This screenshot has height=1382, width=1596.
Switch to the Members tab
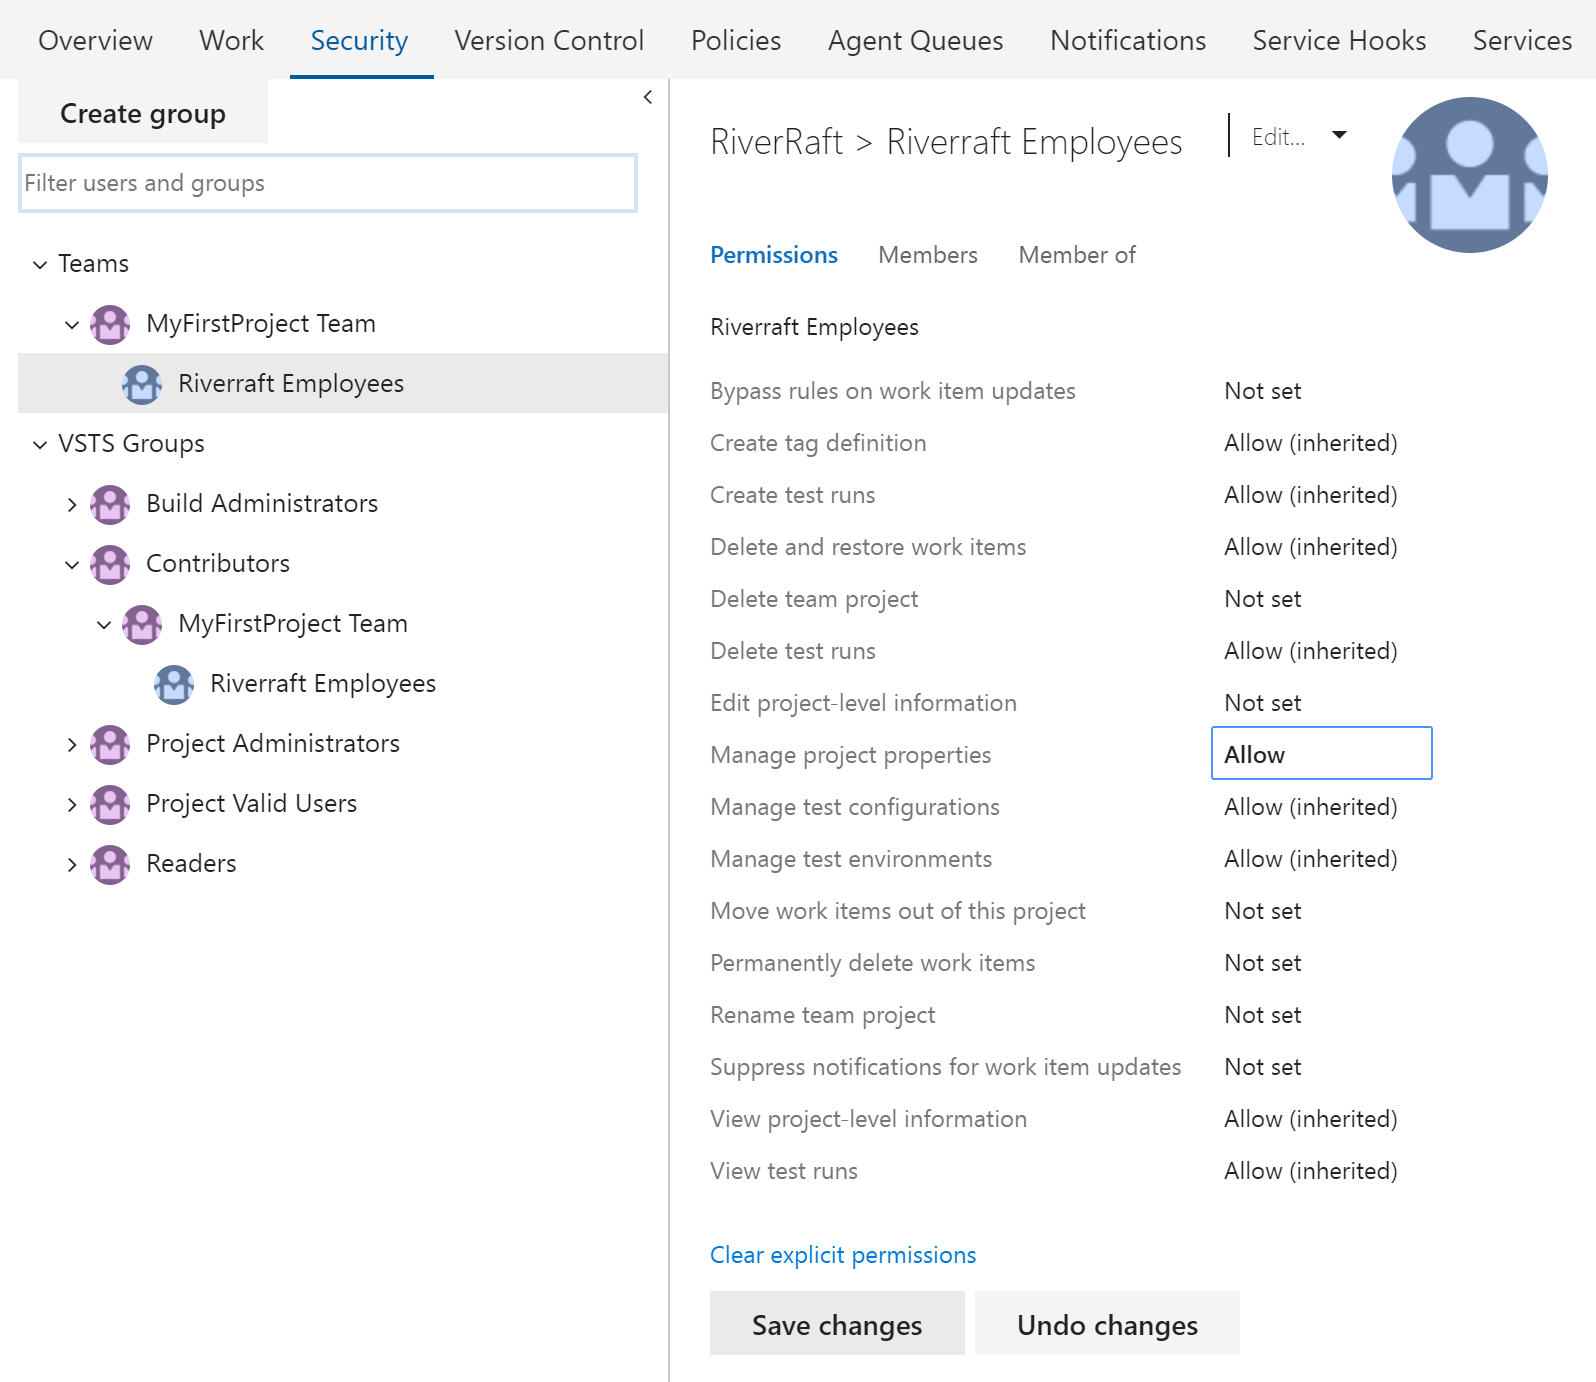coord(927,255)
